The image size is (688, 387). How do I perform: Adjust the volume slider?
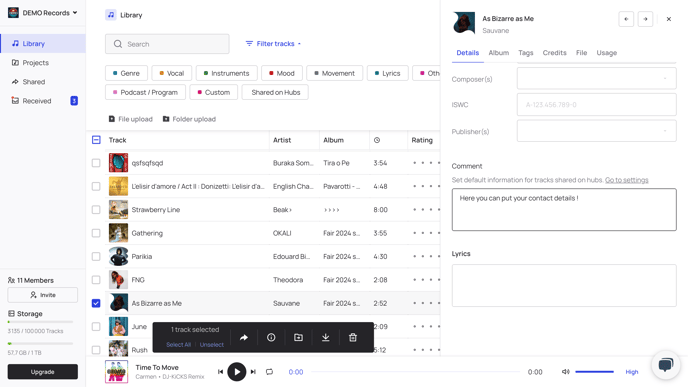[x=594, y=372]
